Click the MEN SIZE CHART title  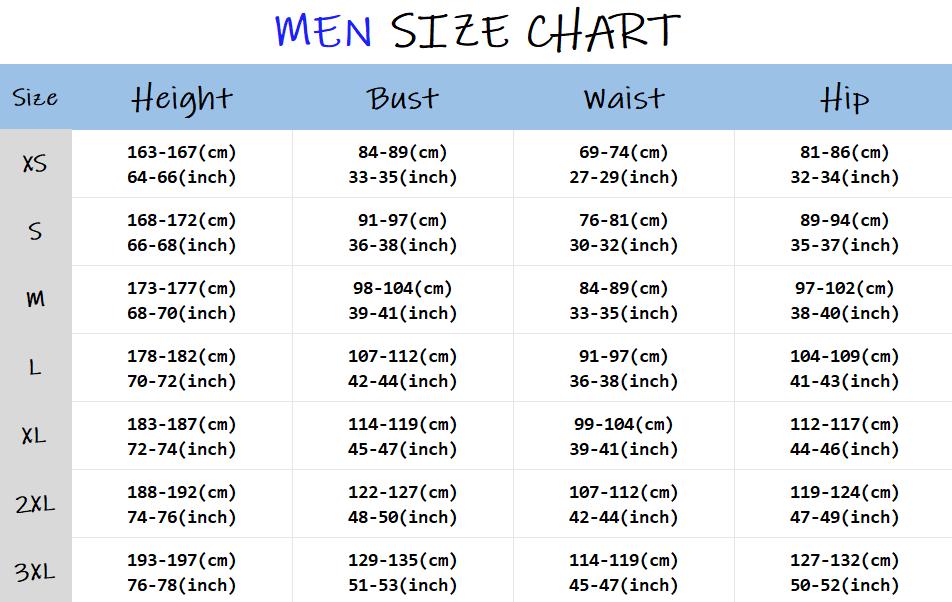point(477,30)
